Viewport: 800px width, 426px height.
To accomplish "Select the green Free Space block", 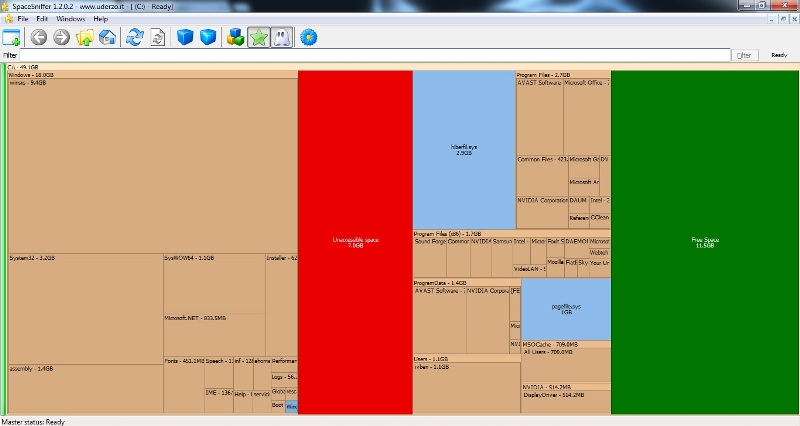I will 705,241.
